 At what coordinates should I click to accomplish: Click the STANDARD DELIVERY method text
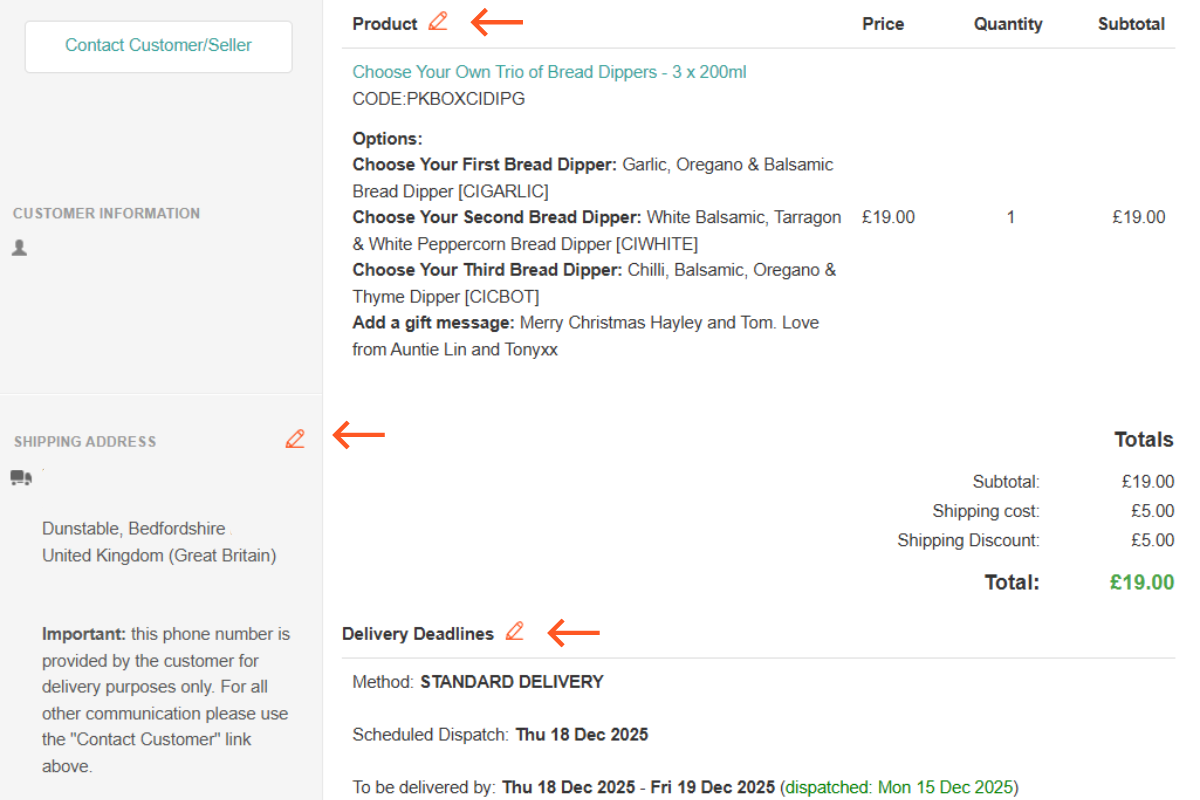click(x=511, y=682)
